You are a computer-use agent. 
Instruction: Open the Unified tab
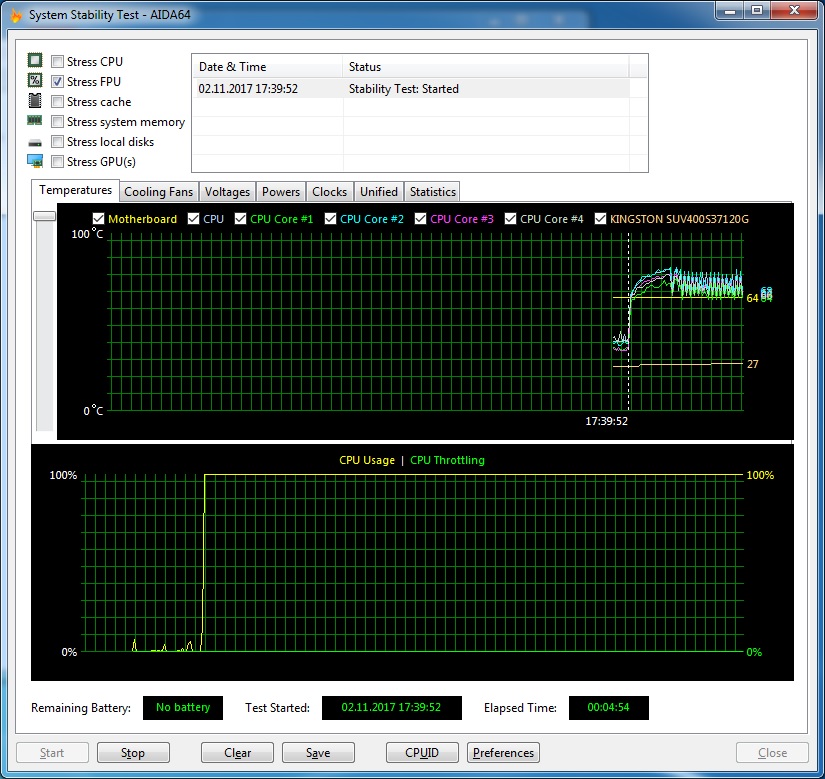(x=379, y=192)
